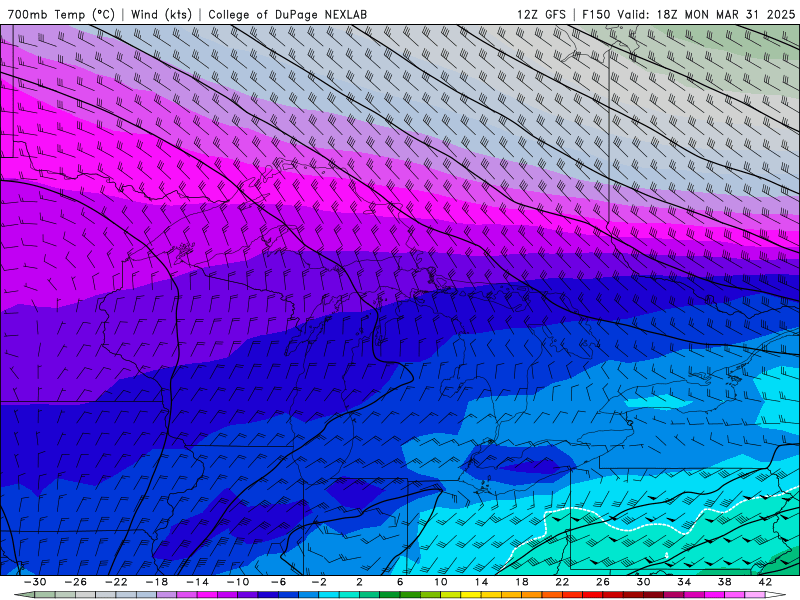Click the "College of DuPage NEXLAB" label
The image size is (800, 600).
point(287,14)
